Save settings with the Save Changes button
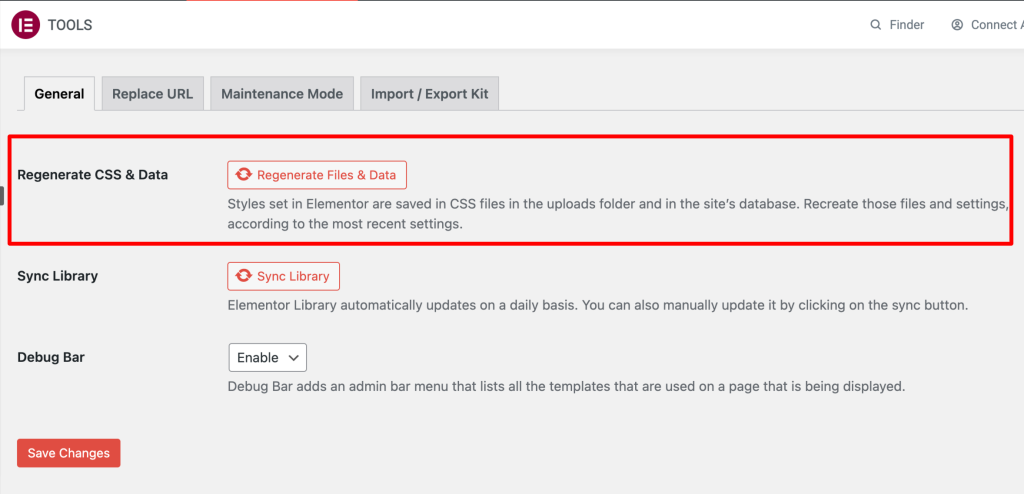Screen dimensions: 1024x494 click(x=68, y=453)
